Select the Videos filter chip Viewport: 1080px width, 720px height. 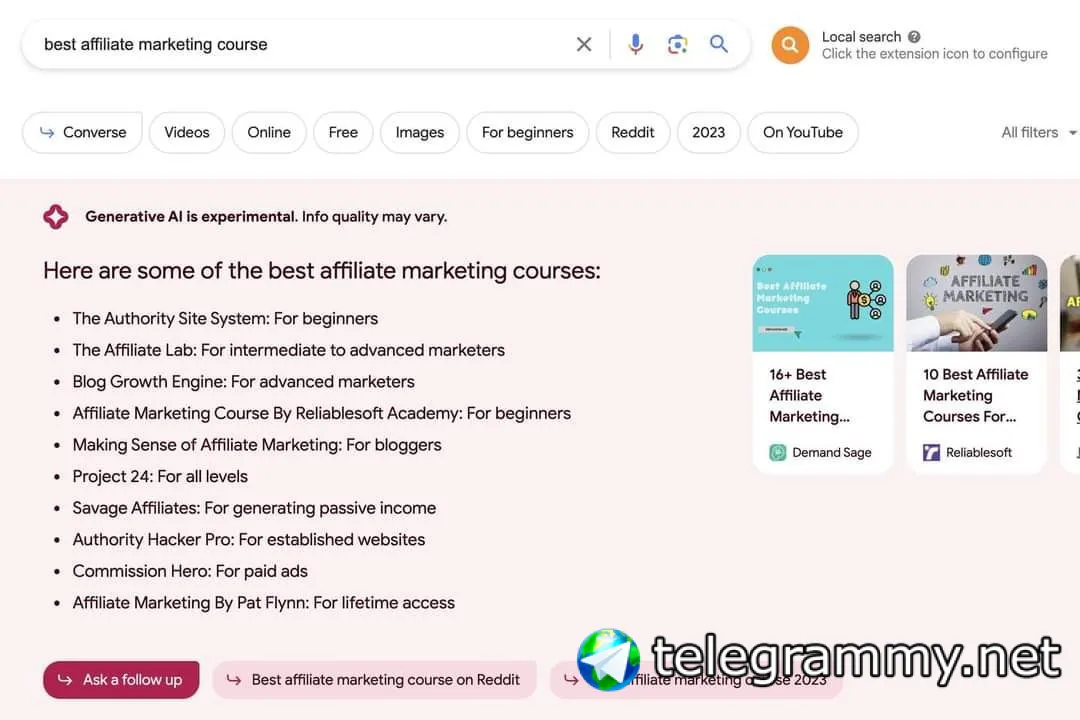pos(187,132)
